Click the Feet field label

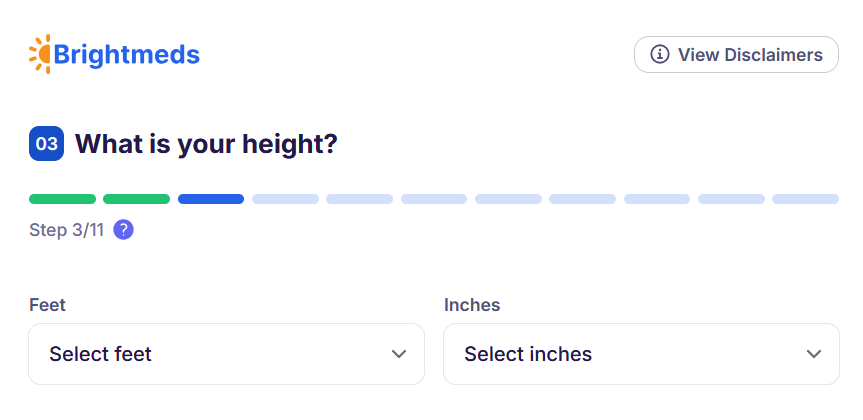tap(47, 304)
